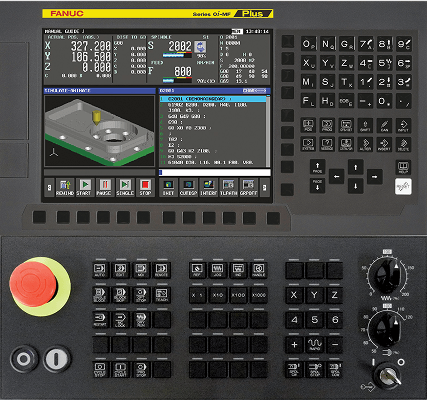Viewport: 427px width, 400px height.
Task: Start the simulation with the START softkey
Action: point(85,188)
